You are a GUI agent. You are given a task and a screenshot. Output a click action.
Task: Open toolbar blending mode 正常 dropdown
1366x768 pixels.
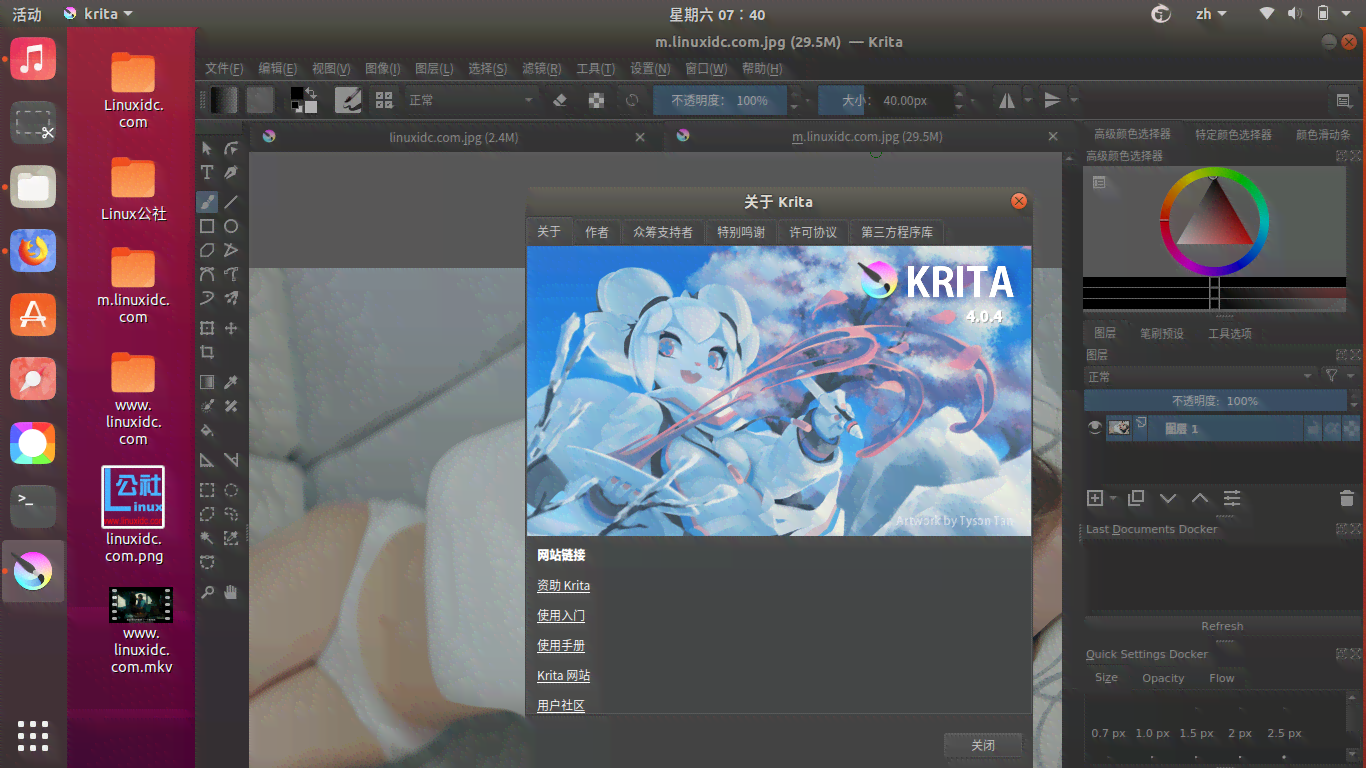(471, 100)
